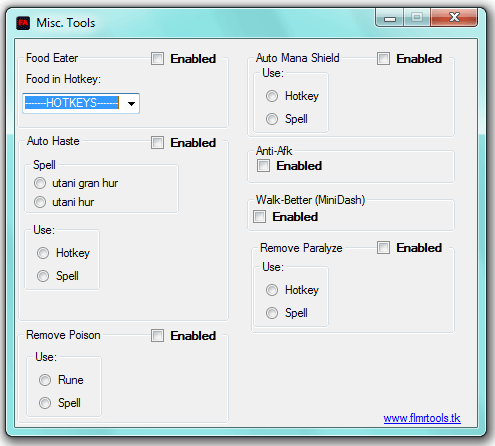Tick the Anti-Afk Enabled checkbox
This screenshot has height=446, width=495.
pos(263,166)
